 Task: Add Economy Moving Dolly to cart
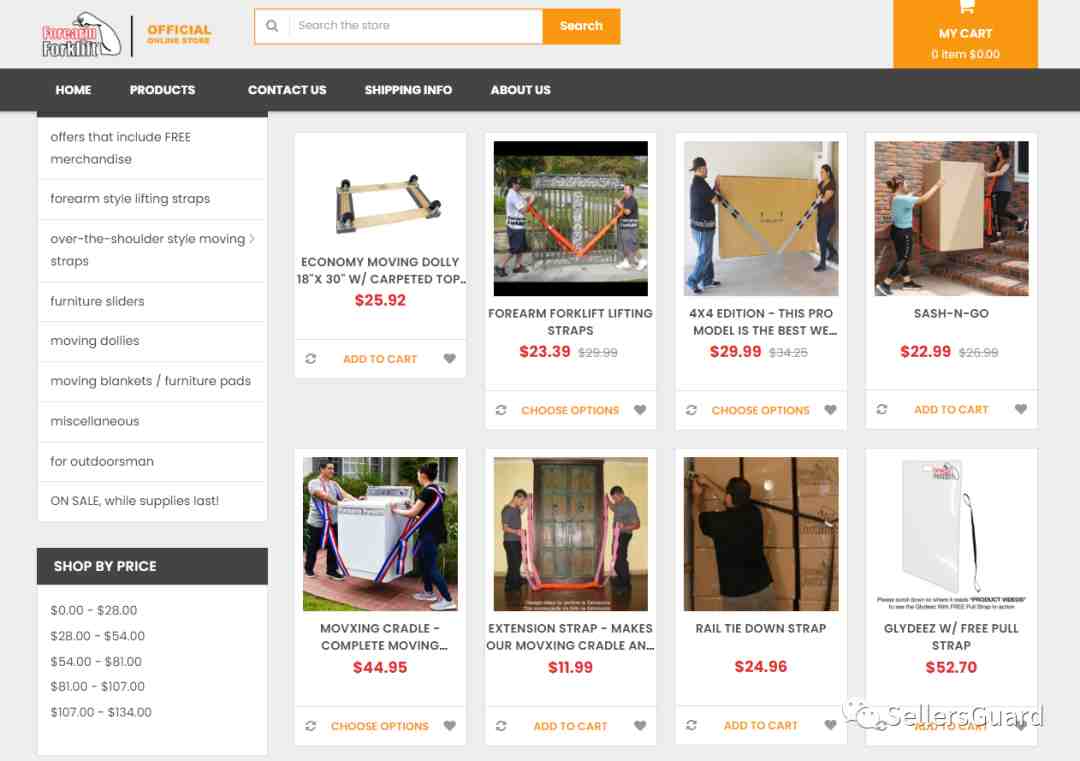[x=380, y=359]
